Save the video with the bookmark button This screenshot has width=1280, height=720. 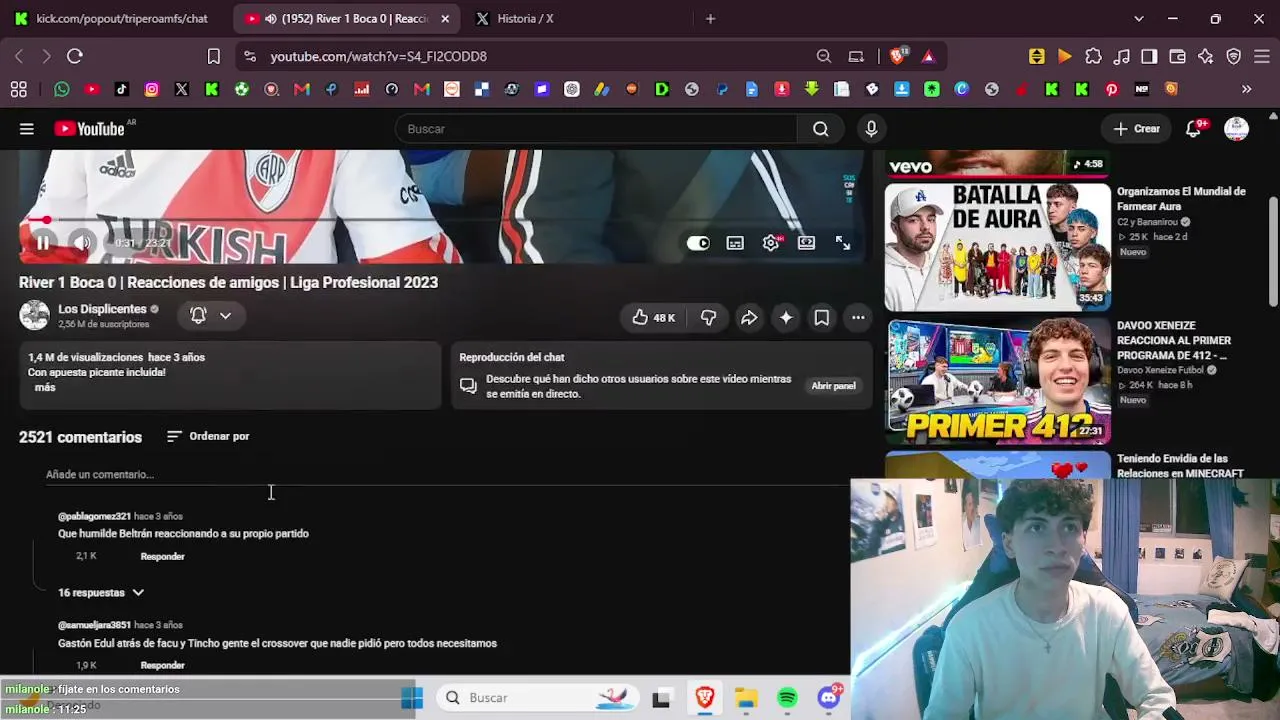coord(821,318)
